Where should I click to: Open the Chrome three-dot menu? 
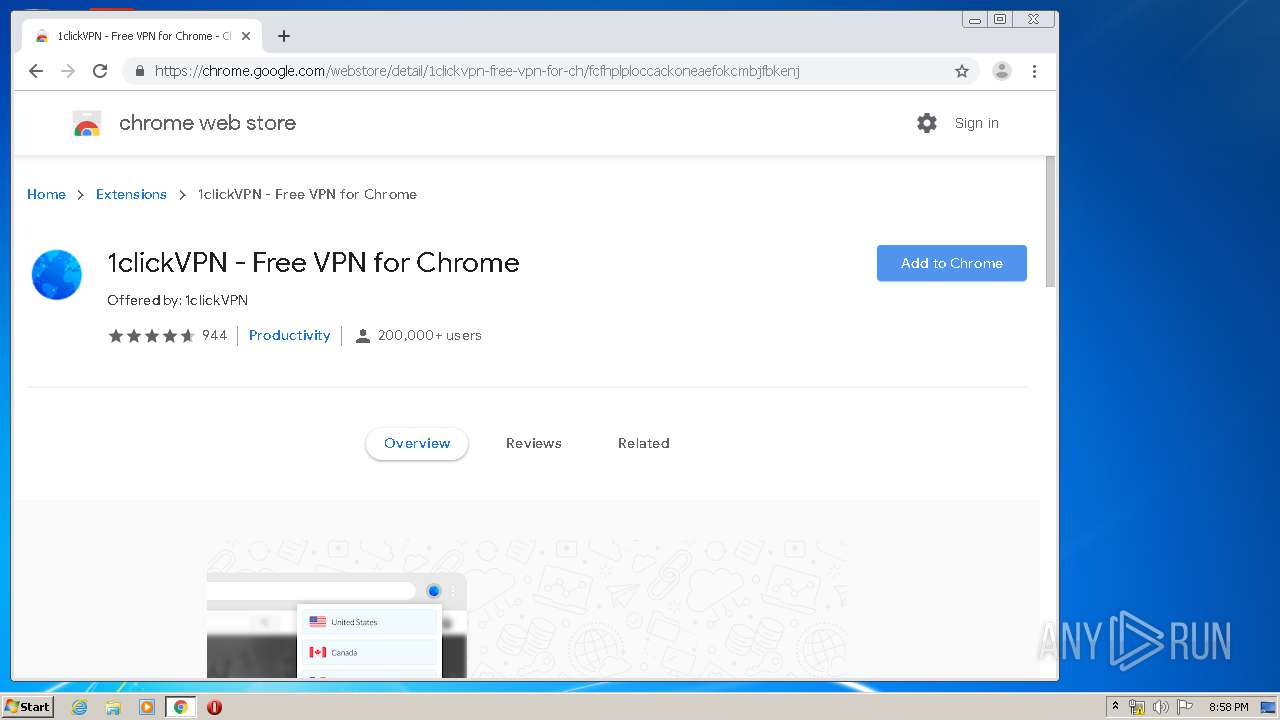coord(1034,71)
